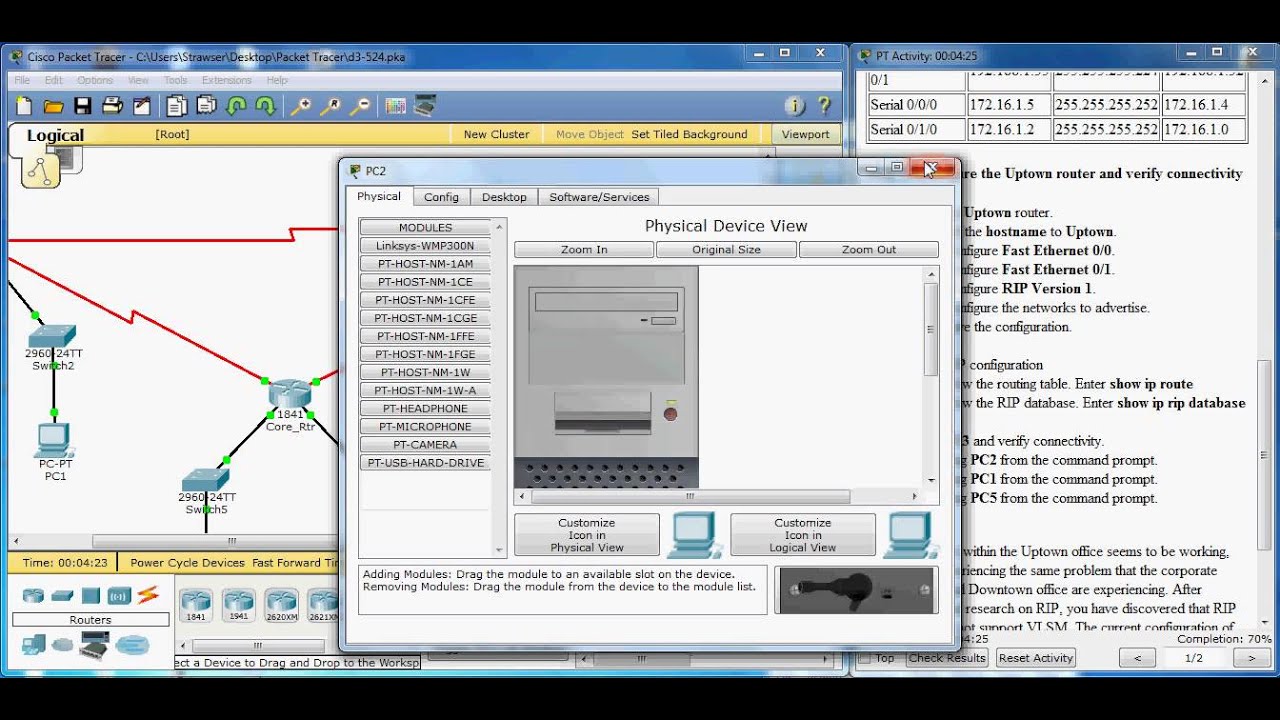Viewport: 1280px width, 720px height.
Task: Pick the 1941 router model
Action: (x=239, y=606)
